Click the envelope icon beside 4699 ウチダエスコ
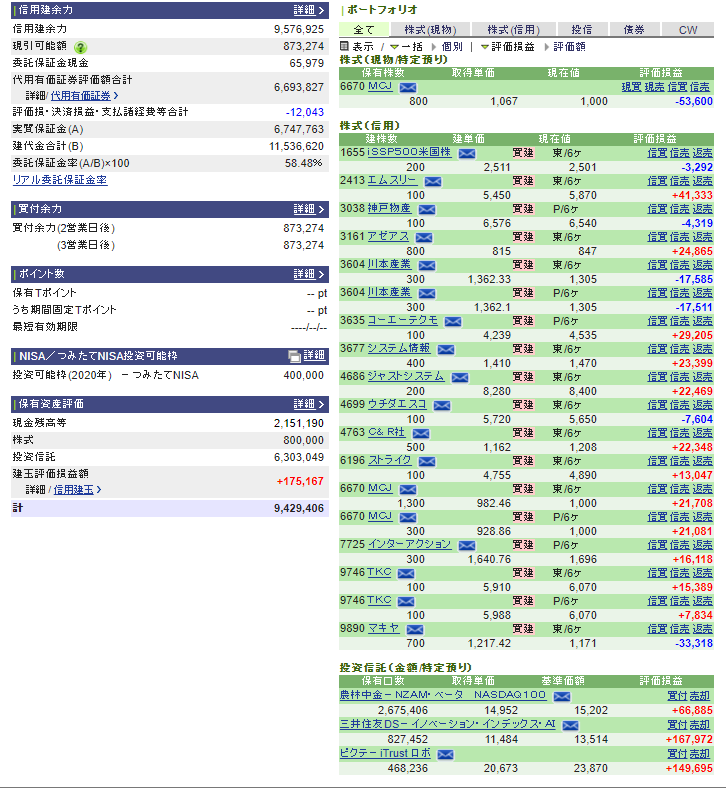Viewport: 726px width, 788px height. [x=442, y=406]
